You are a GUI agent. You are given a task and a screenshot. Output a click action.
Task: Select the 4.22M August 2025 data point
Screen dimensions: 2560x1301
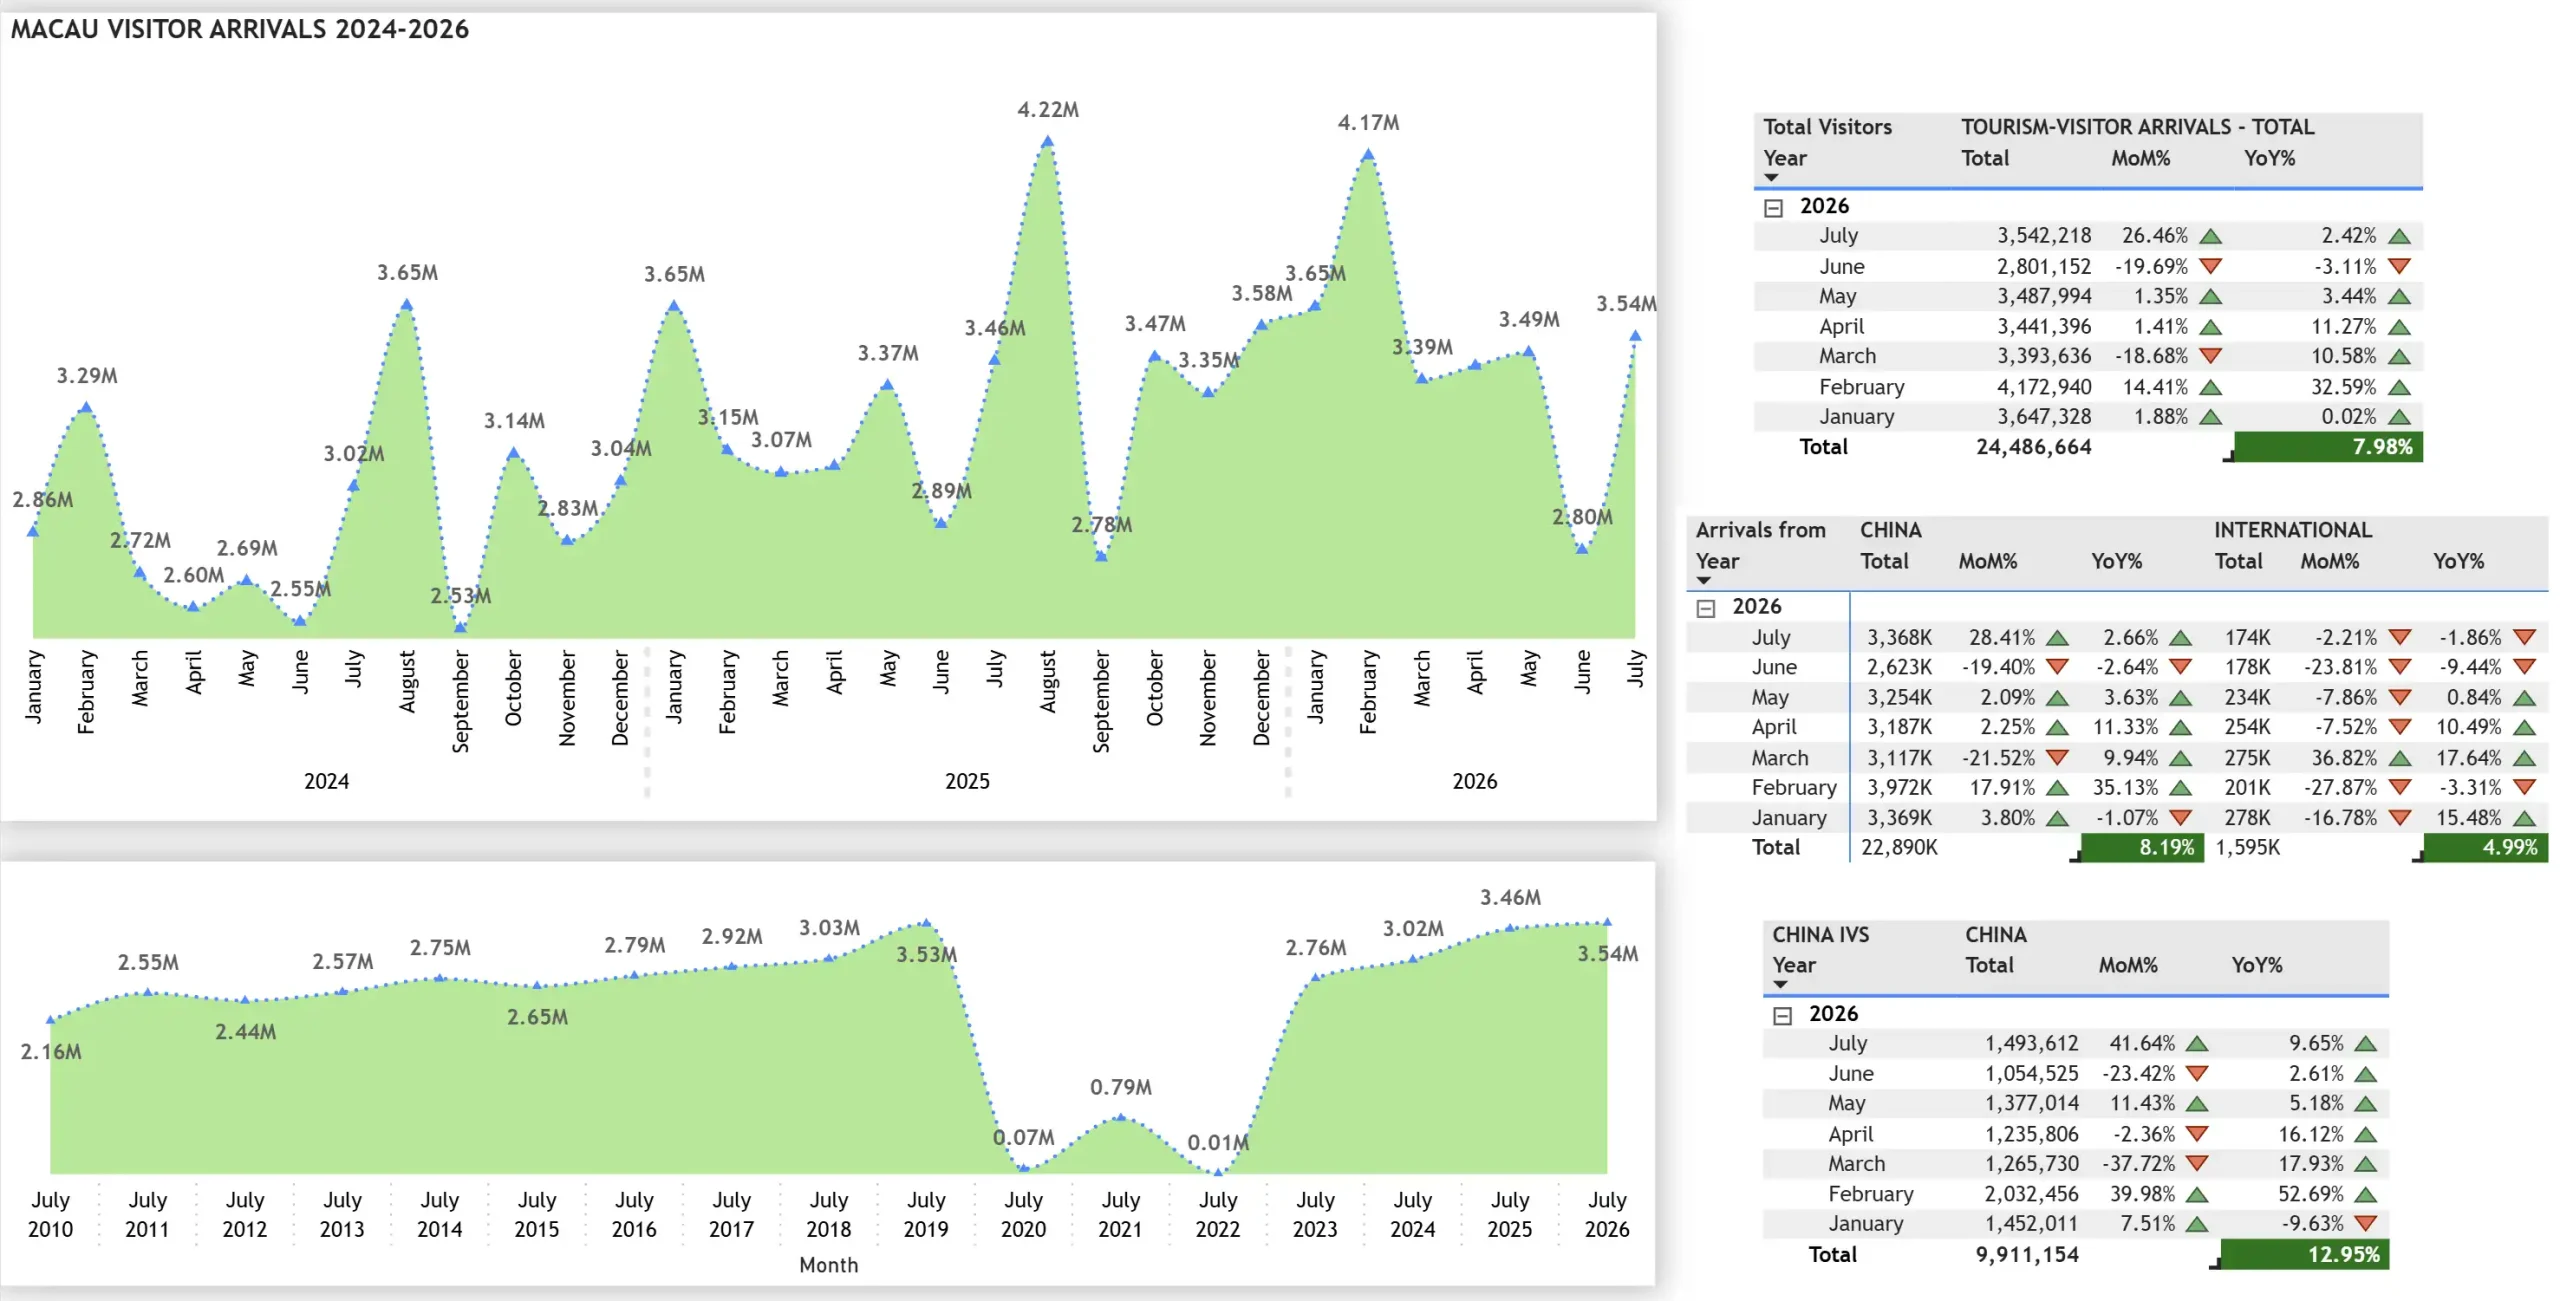pos(1047,142)
